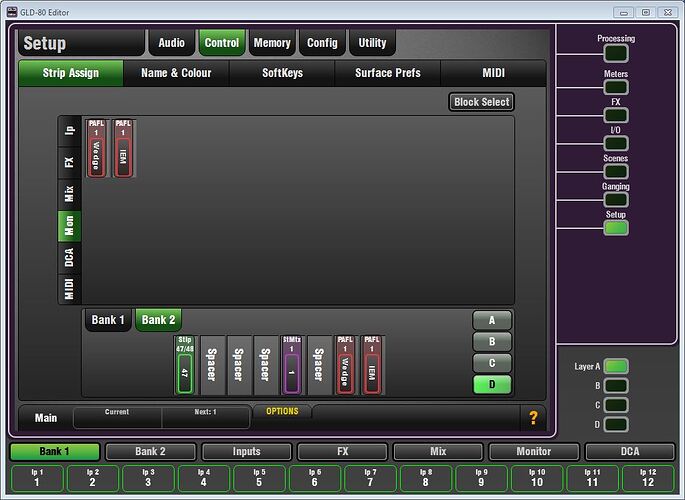Click the orange help question mark
The width and height of the screenshot is (685, 500).
coord(533,418)
